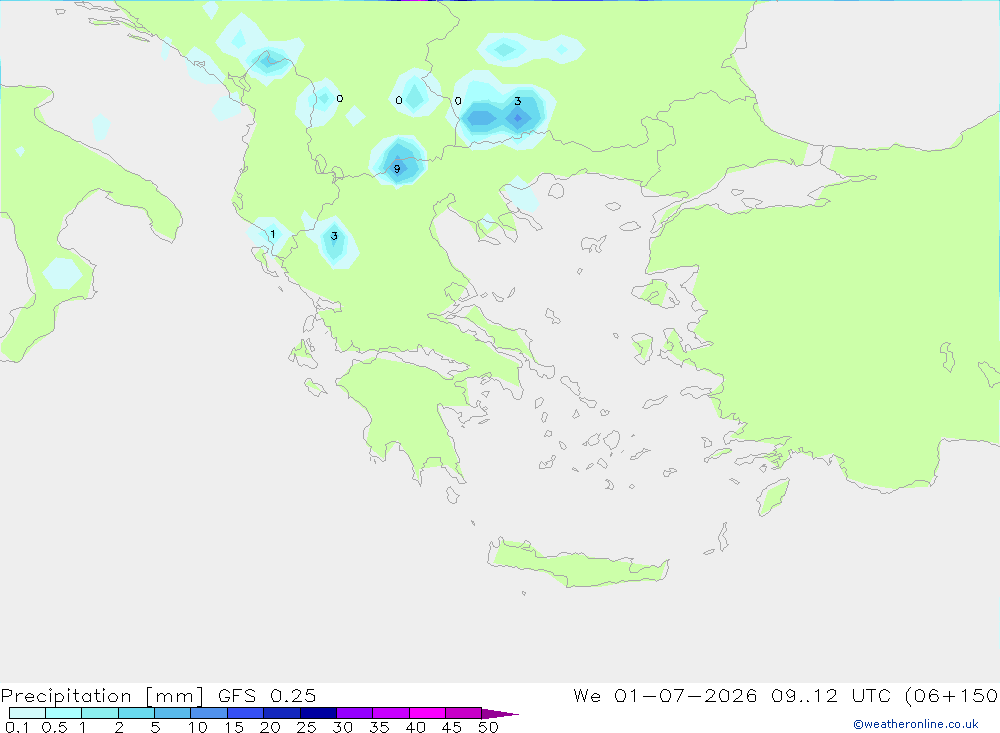Click the legend label '30'
The height and width of the screenshot is (733, 1000).
(342, 727)
